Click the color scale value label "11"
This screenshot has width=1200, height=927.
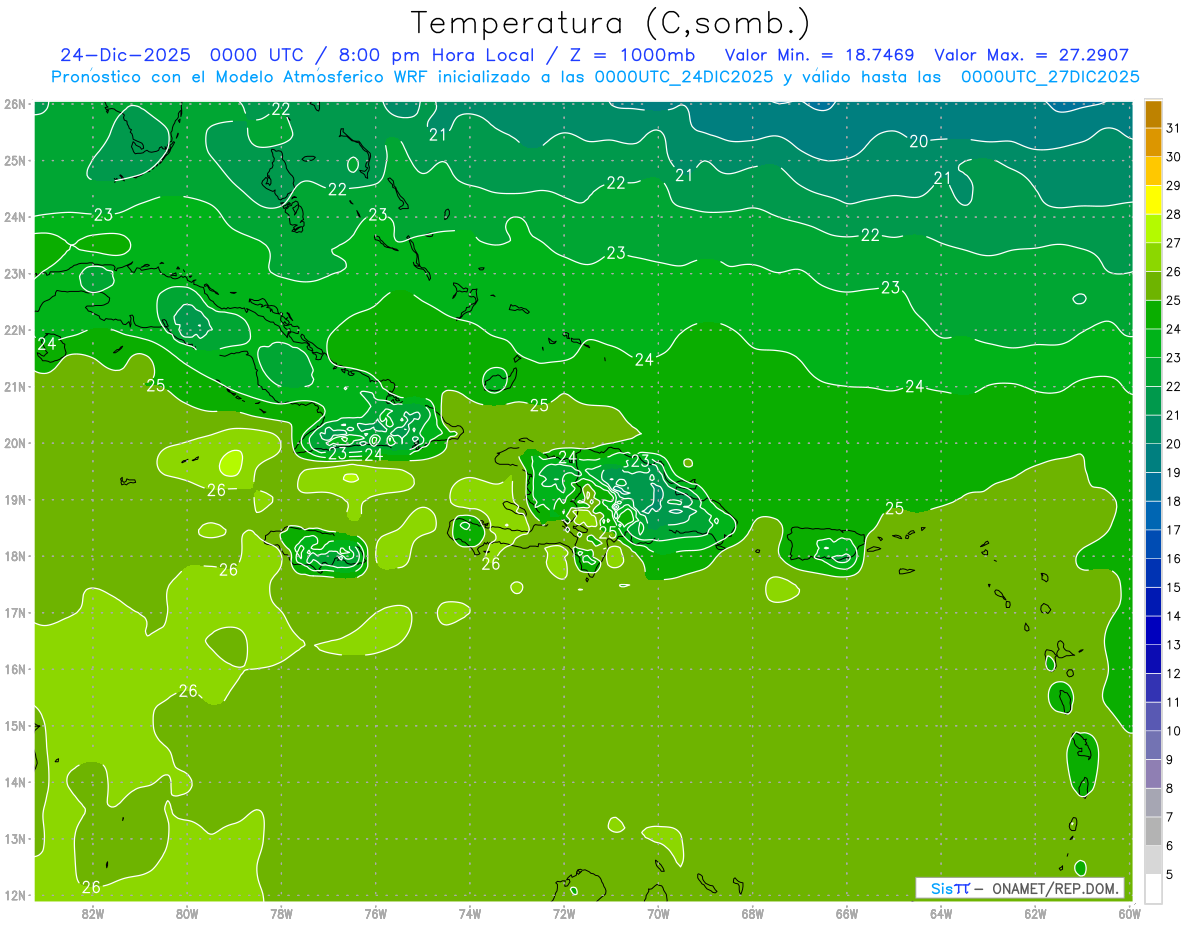click(1174, 702)
